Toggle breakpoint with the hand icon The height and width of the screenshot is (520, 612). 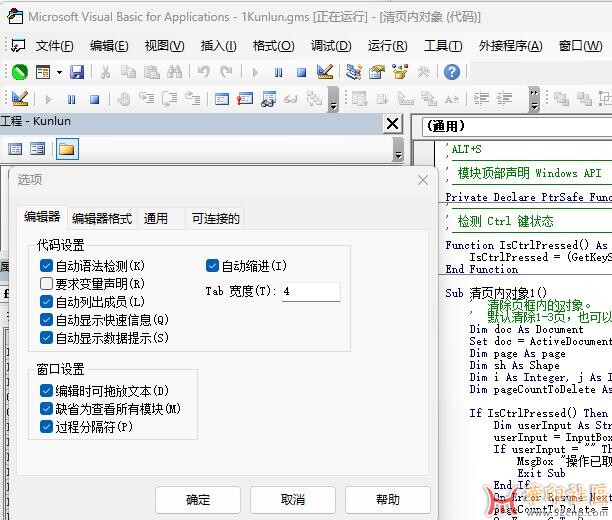click(x=123, y=99)
